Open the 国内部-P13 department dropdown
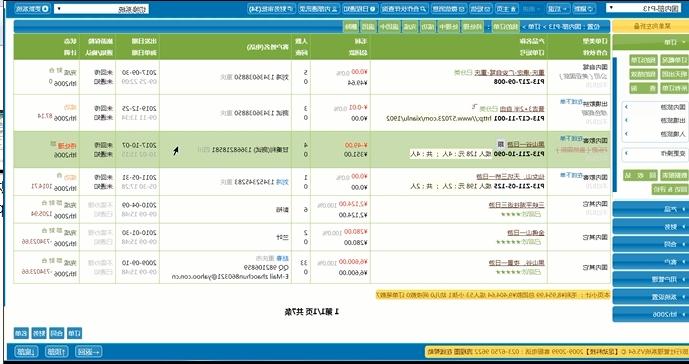 pos(645,8)
